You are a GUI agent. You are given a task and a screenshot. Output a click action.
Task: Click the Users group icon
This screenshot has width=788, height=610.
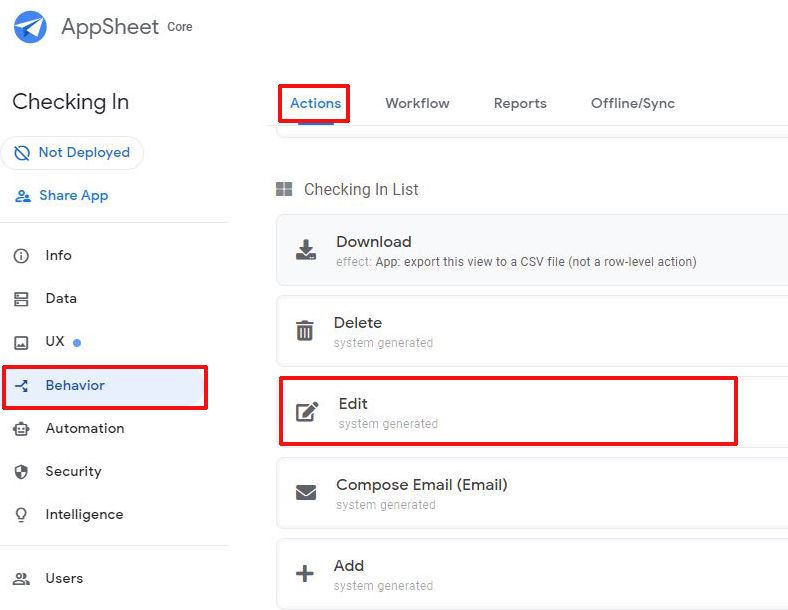(21, 579)
